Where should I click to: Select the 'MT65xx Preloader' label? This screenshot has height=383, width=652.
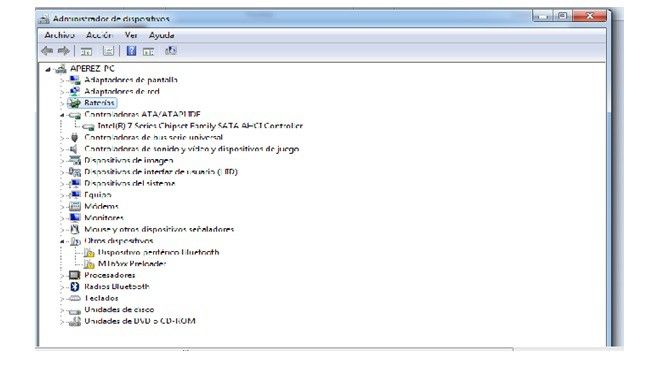(x=132, y=264)
